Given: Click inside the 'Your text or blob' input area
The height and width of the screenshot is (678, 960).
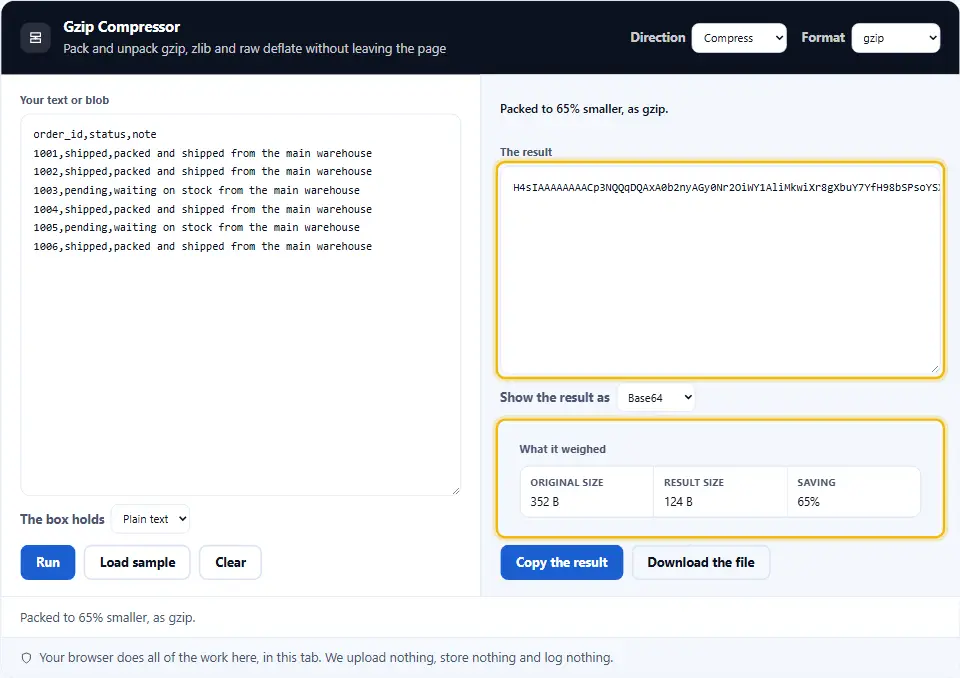Looking at the screenshot, I should (241, 304).
